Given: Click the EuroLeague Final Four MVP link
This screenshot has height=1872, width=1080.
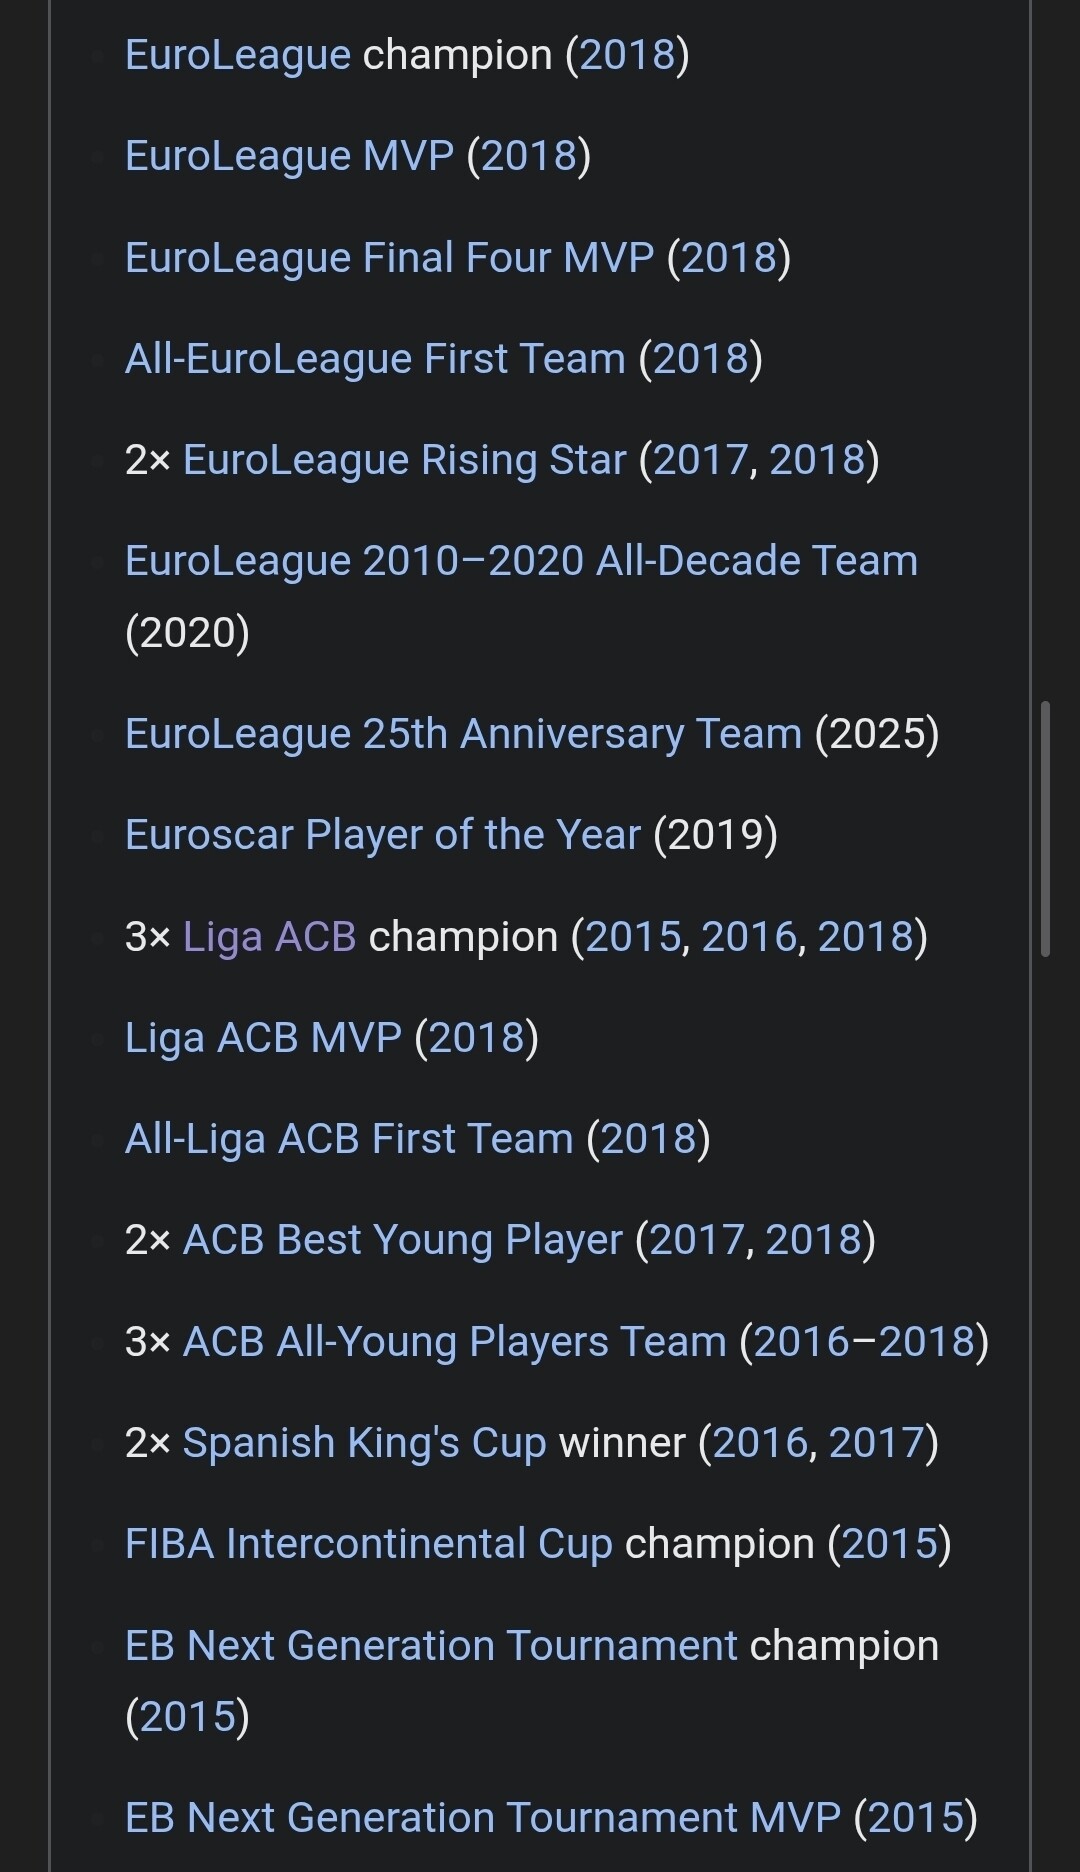Looking at the screenshot, I should tap(389, 257).
